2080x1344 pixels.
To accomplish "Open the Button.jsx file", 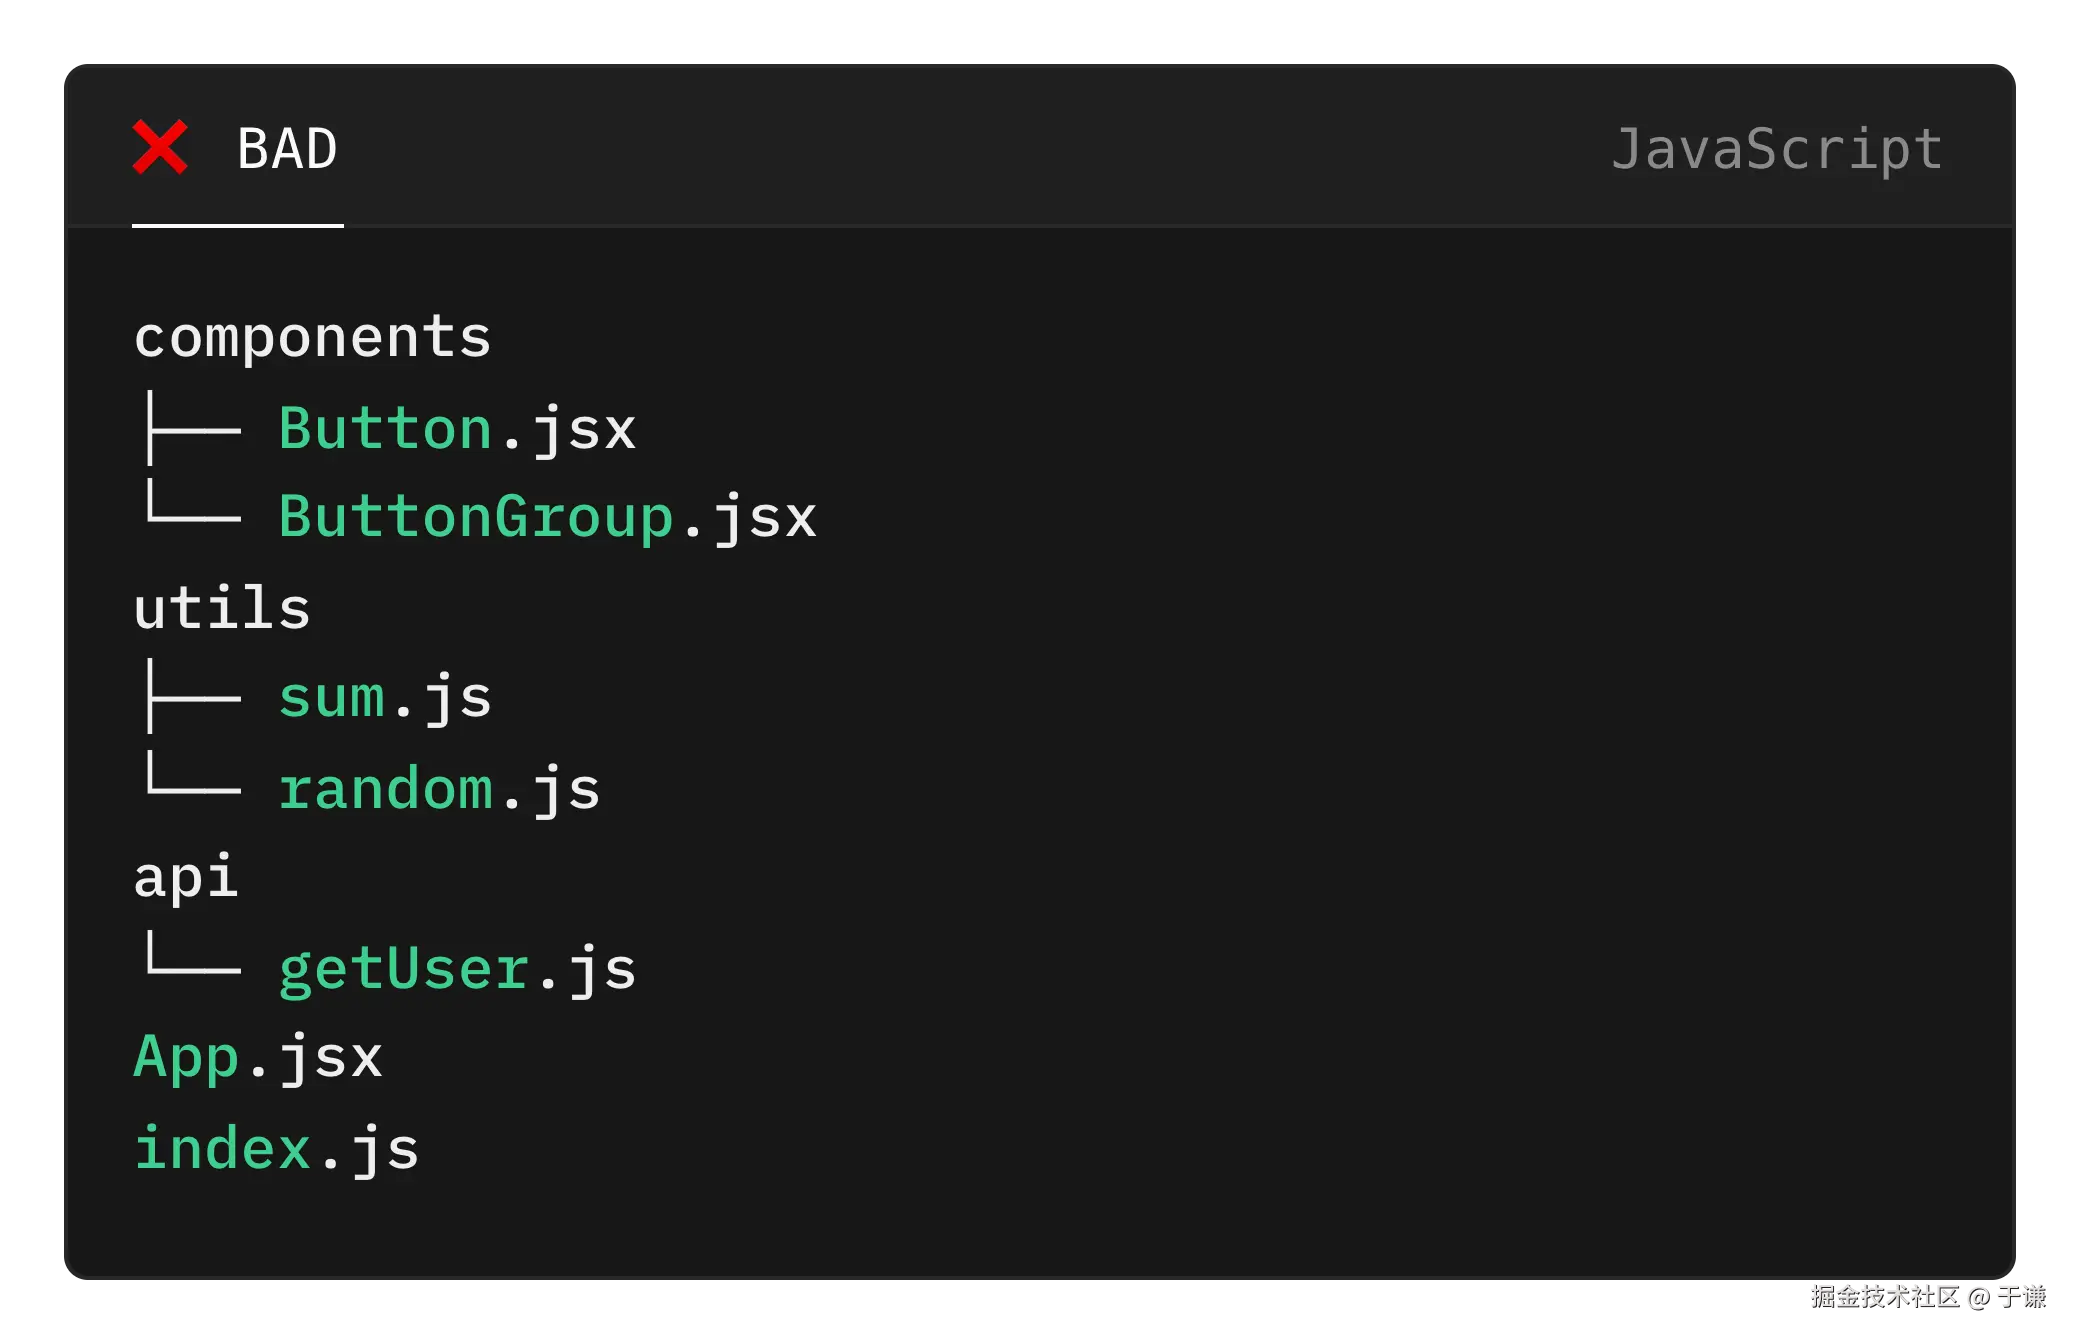I will 457,429.
